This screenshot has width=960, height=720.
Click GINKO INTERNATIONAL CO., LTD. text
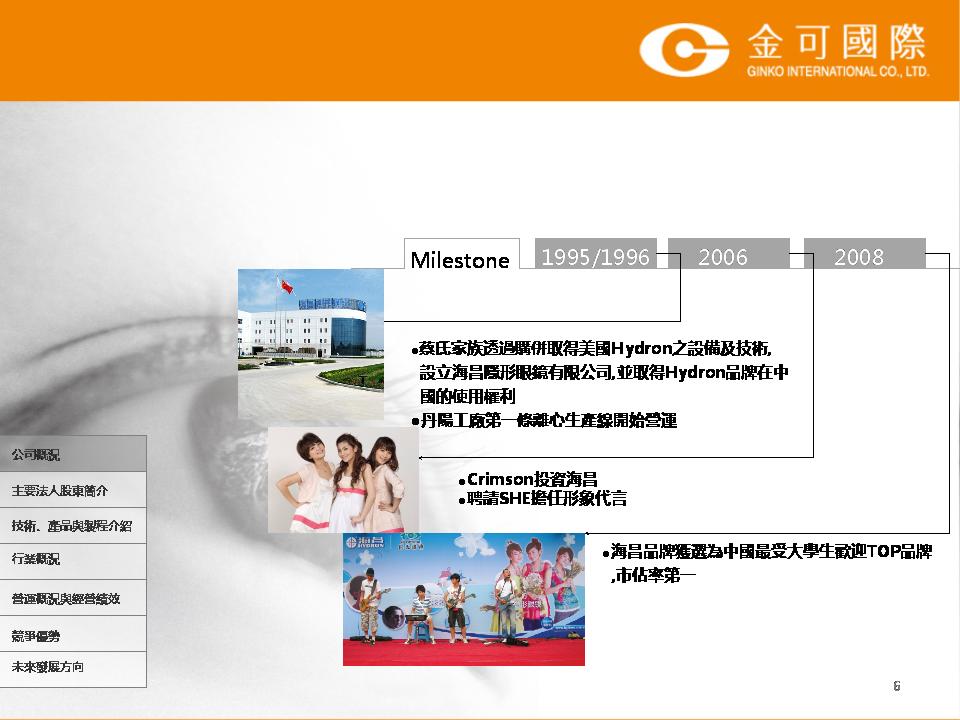pos(838,71)
